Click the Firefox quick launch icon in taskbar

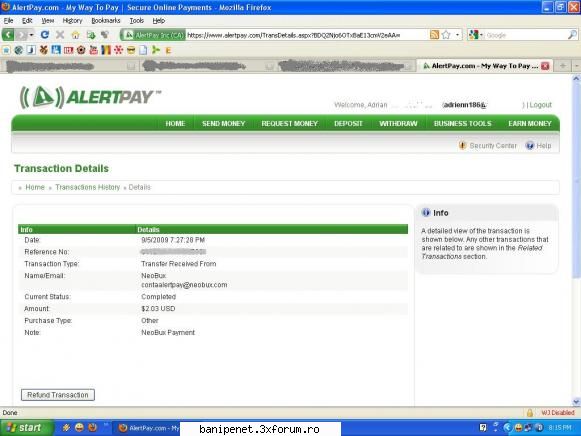pos(93,427)
